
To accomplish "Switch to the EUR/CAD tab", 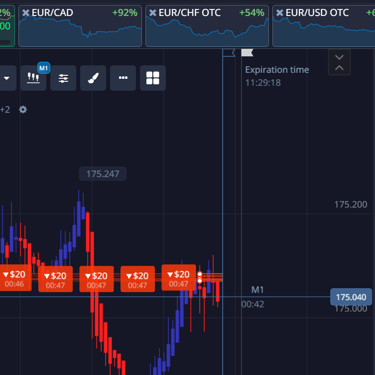I will (80, 26).
